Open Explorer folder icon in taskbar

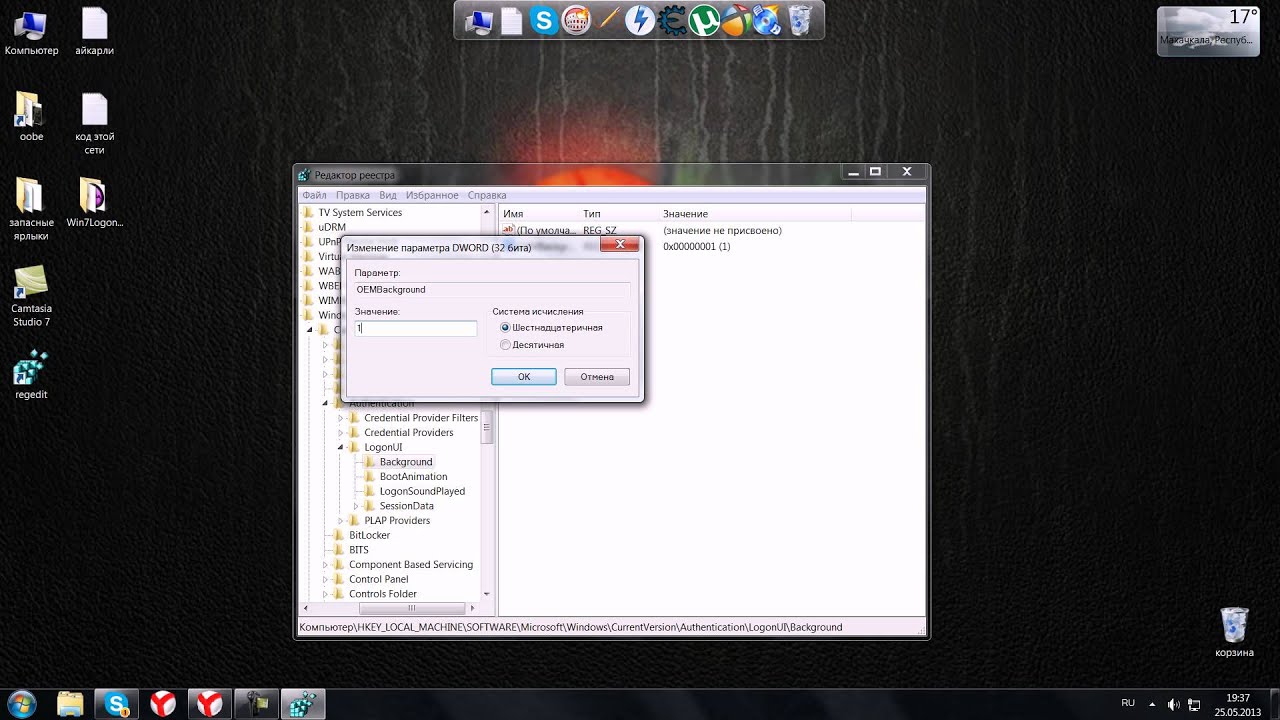pyautogui.click(x=70, y=704)
